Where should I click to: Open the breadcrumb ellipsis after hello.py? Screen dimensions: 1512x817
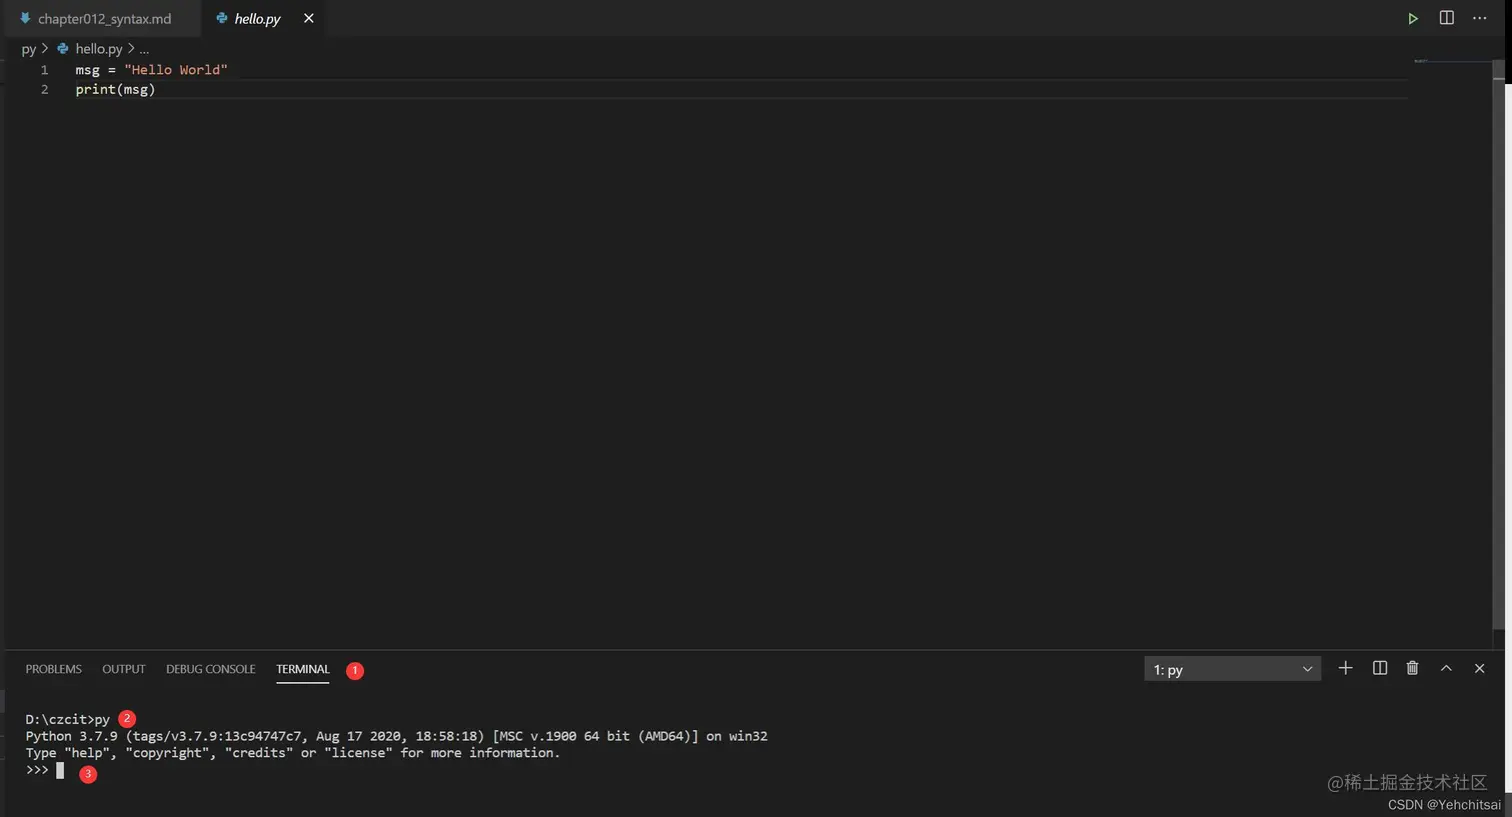coord(144,48)
